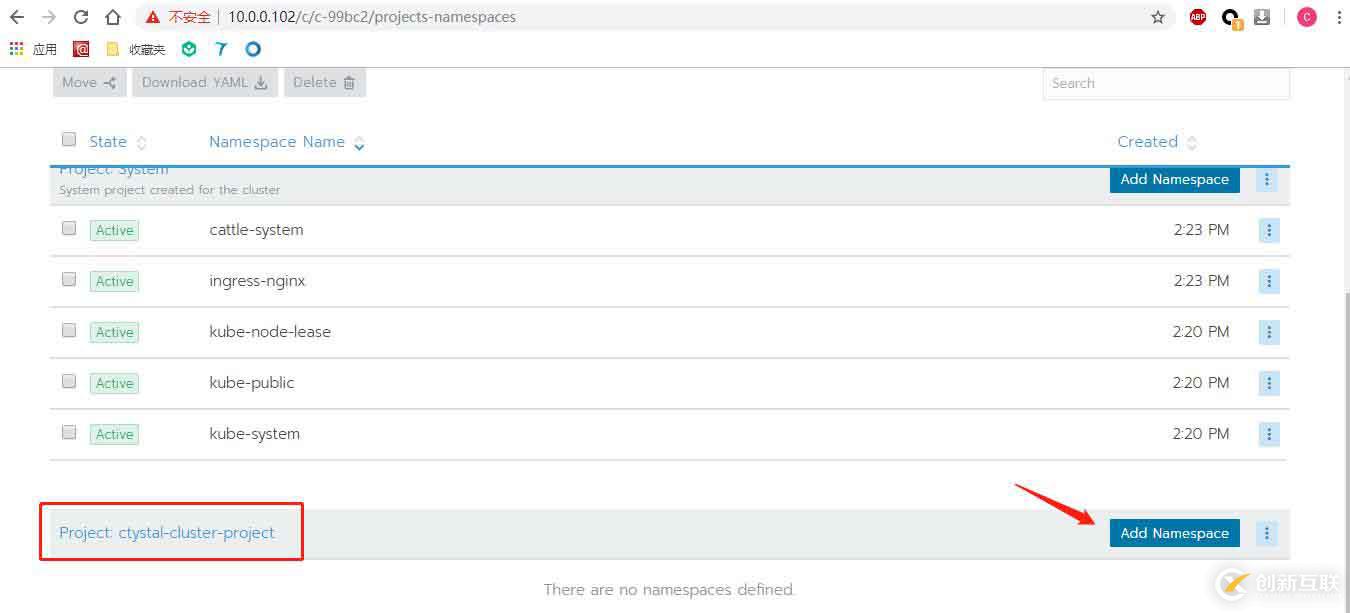Open the download extension icon
The width and height of the screenshot is (1350, 613).
pyautogui.click(x=1262, y=17)
